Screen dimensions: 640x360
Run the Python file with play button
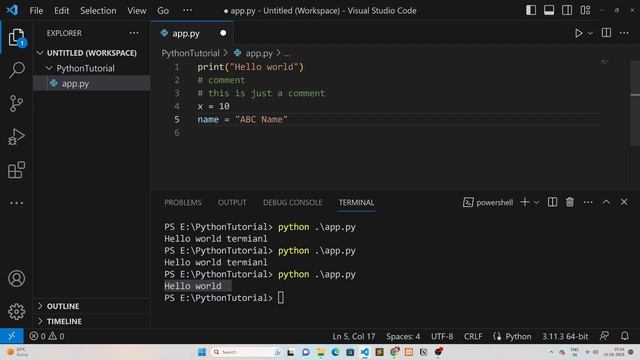pyautogui.click(x=578, y=33)
